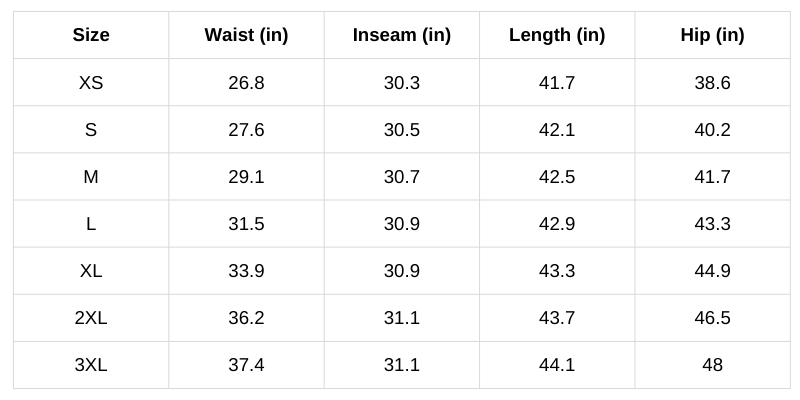Screen dimensions: 800x400
Task: Click the Size column header
Action: [x=91, y=35]
